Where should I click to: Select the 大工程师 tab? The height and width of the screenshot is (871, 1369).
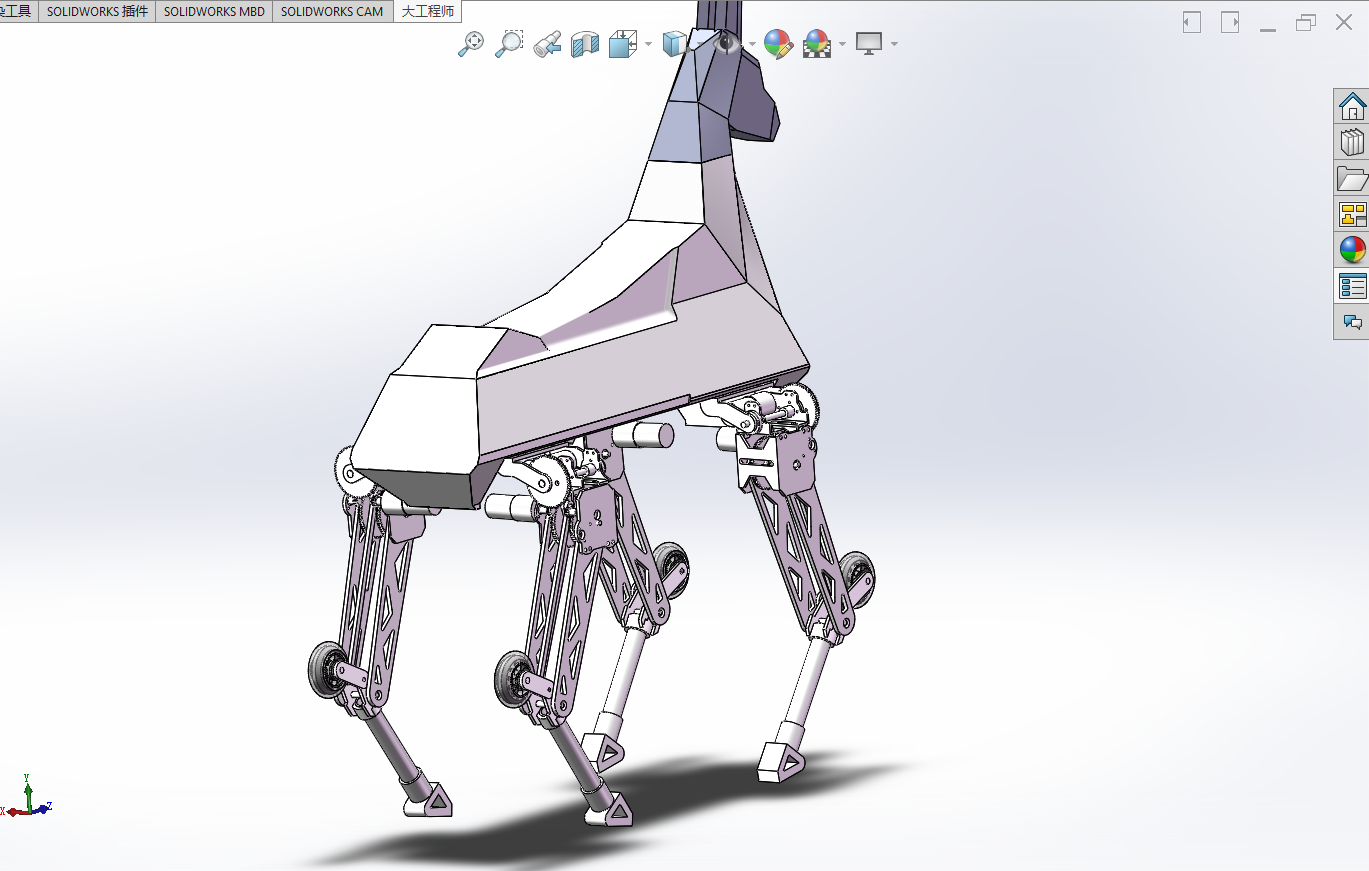coord(427,12)
